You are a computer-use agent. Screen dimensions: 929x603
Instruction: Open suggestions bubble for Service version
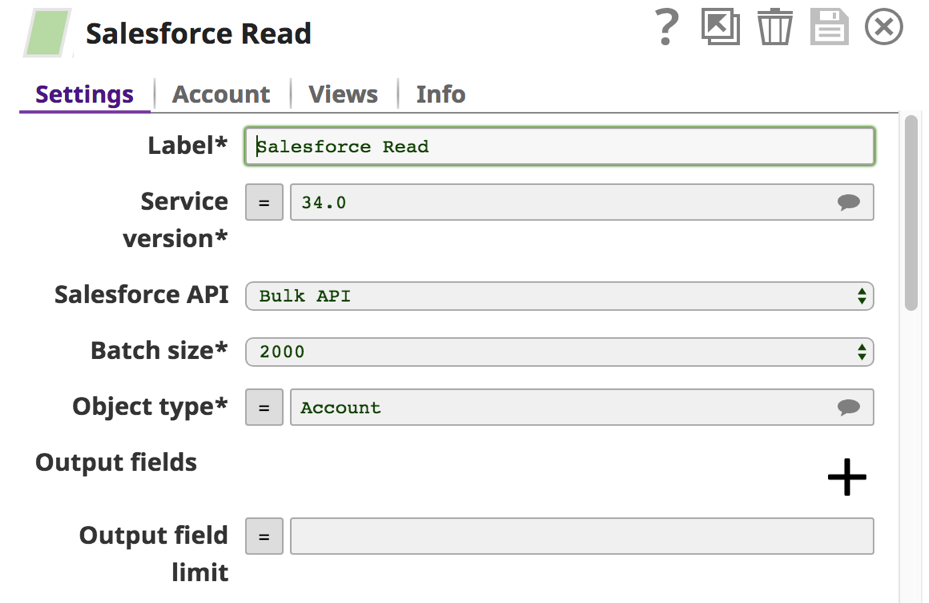click(x=848, y=203)
